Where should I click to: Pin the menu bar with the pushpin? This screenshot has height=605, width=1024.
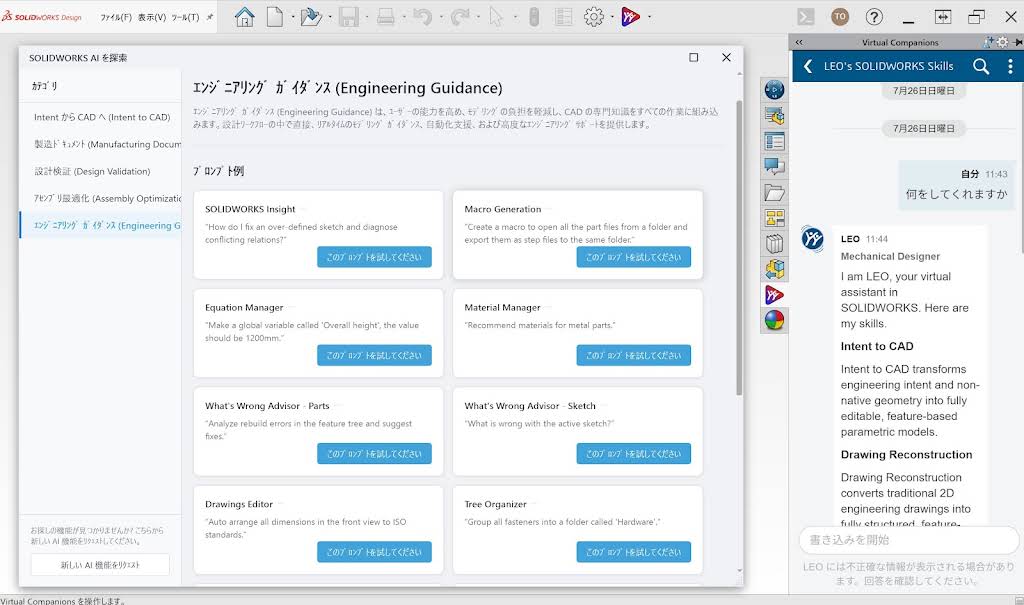(x=210, y=17)
